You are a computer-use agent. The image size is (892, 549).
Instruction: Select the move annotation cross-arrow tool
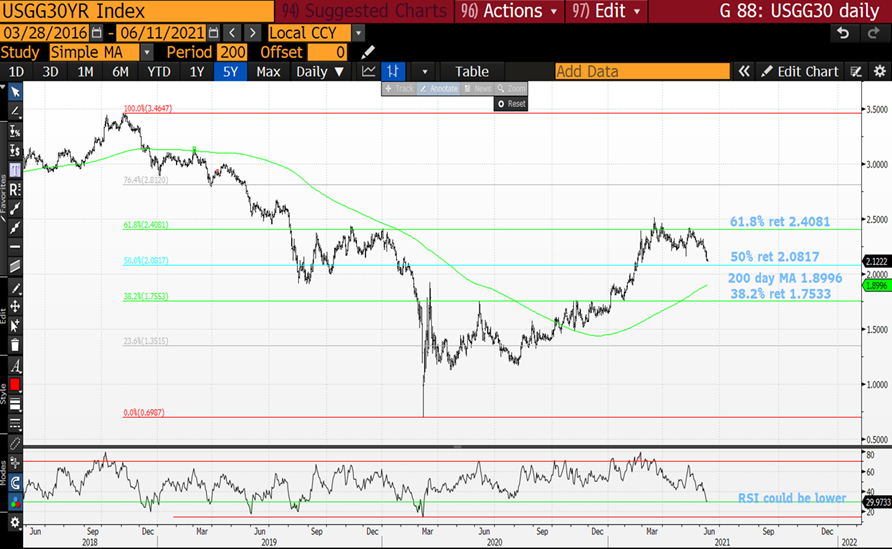[x=15, y=307]
